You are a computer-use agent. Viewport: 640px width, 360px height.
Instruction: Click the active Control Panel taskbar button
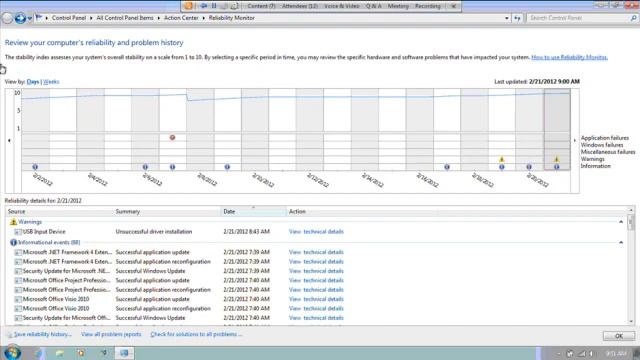tap(124, 353)
